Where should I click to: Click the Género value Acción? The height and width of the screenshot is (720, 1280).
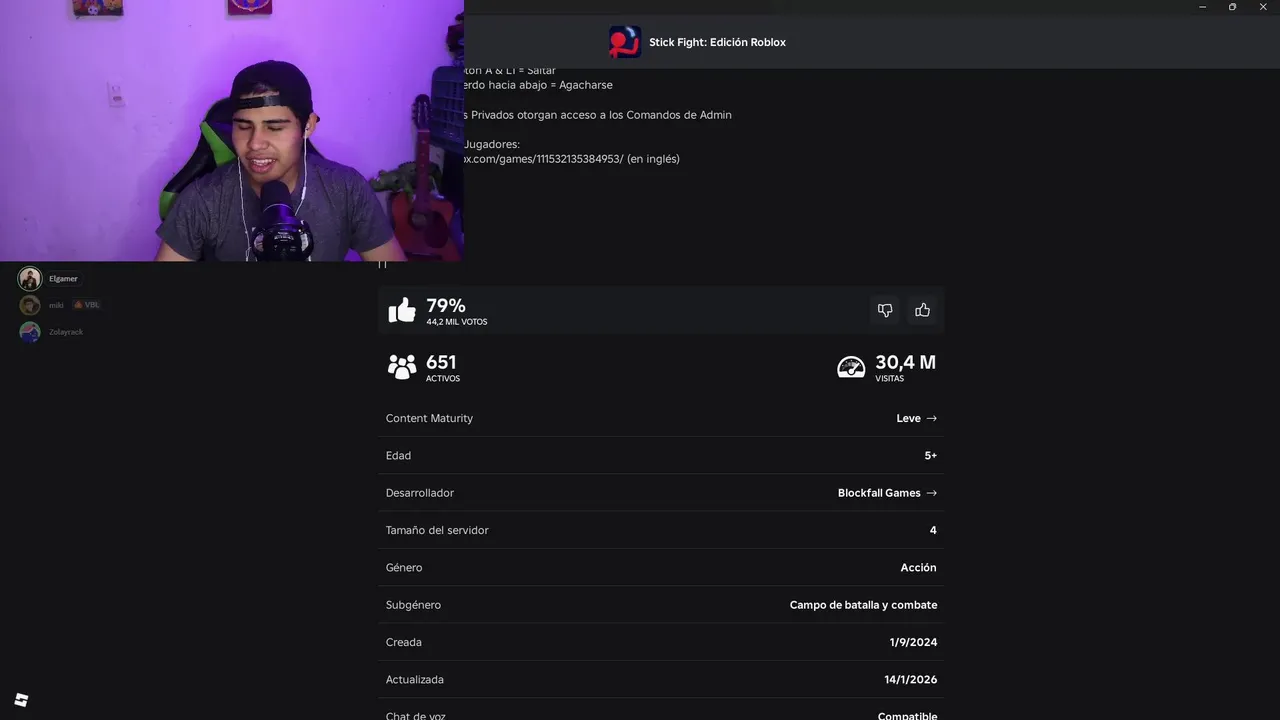point(918,568)
